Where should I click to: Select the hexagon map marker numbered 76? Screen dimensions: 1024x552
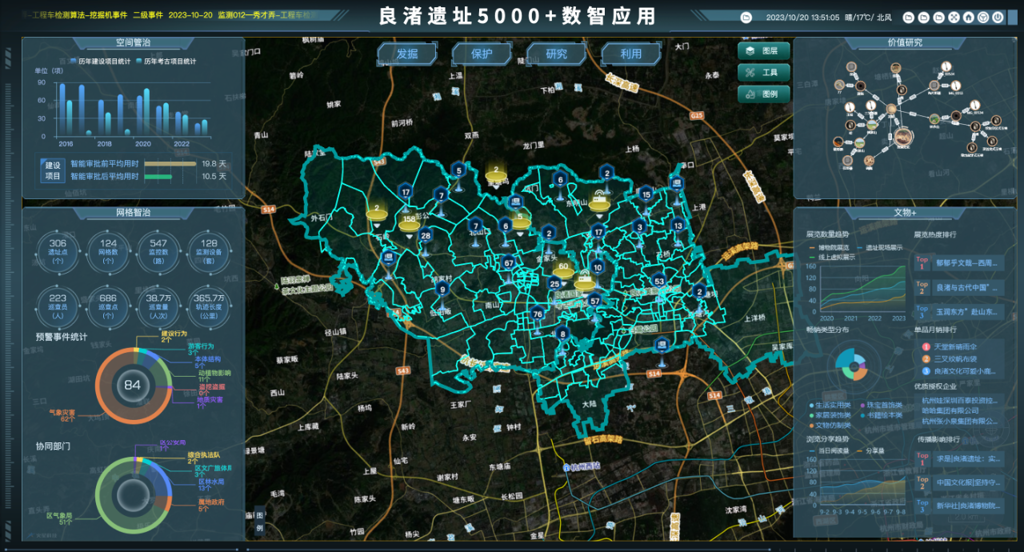tap(537, 314)
